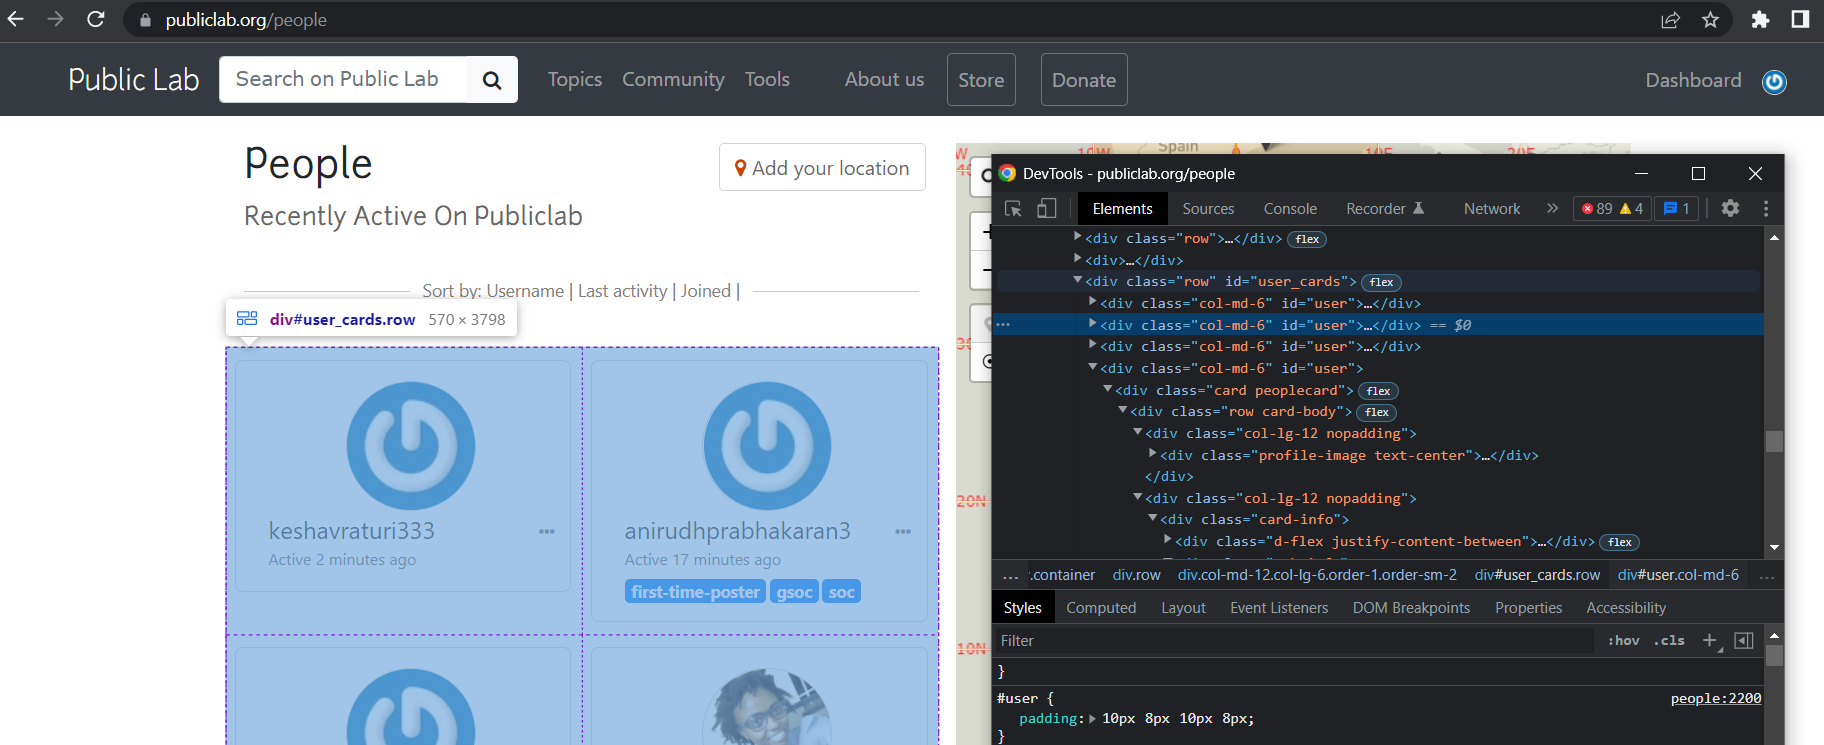
Task: Toggle .cls class editor
Action: (x=1669, y=640)
